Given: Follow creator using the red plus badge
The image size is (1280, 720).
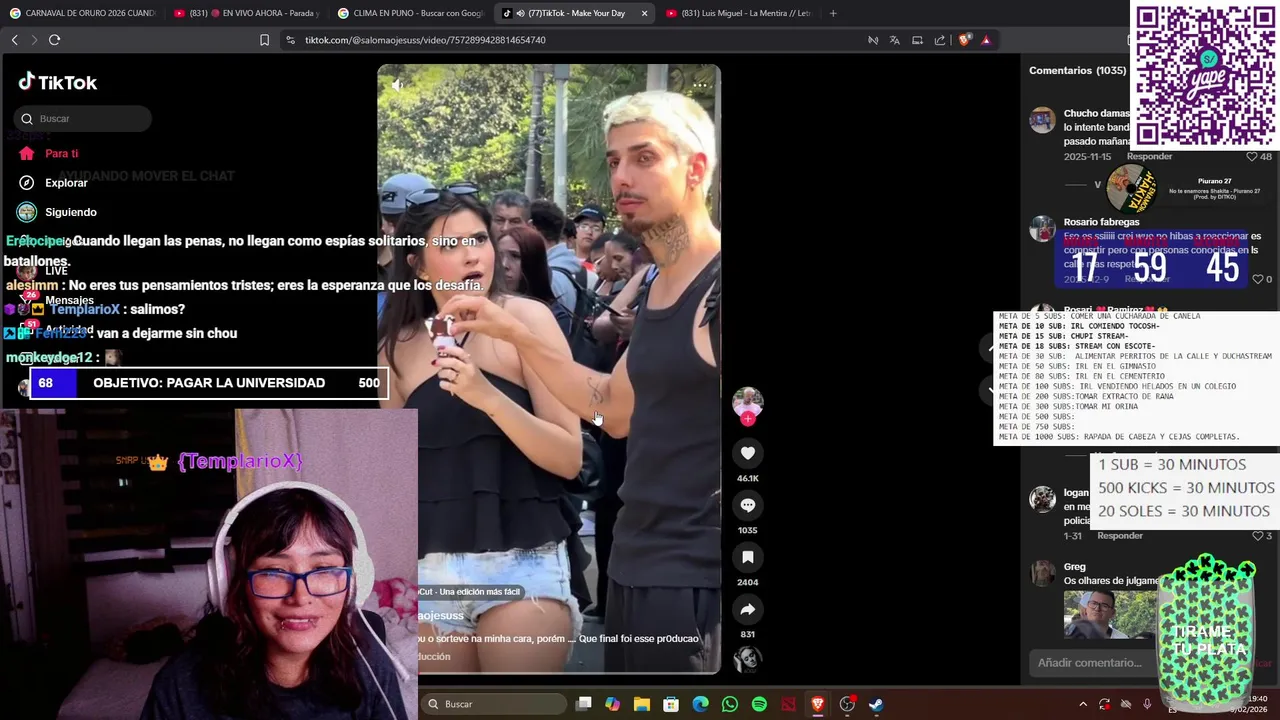Looking at the screenshot, I should tap(747, 419).
